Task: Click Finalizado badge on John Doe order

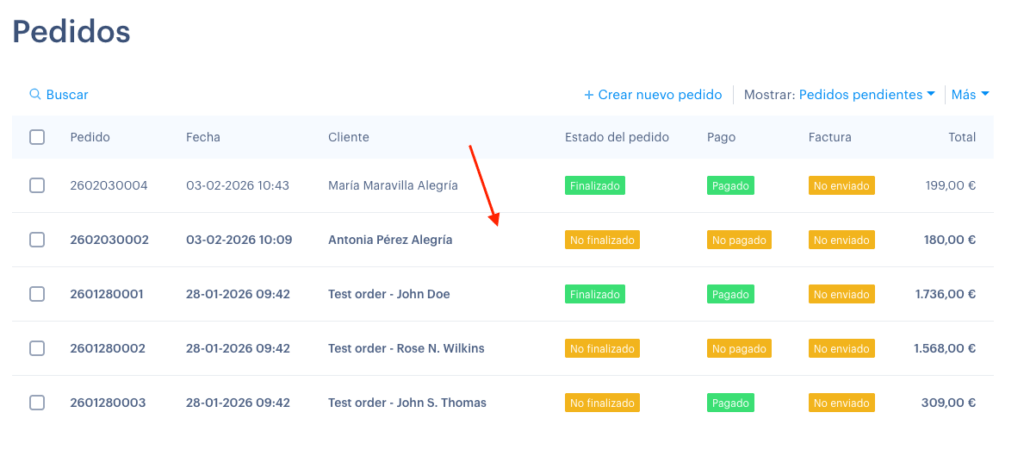Action: pos(595,294)
